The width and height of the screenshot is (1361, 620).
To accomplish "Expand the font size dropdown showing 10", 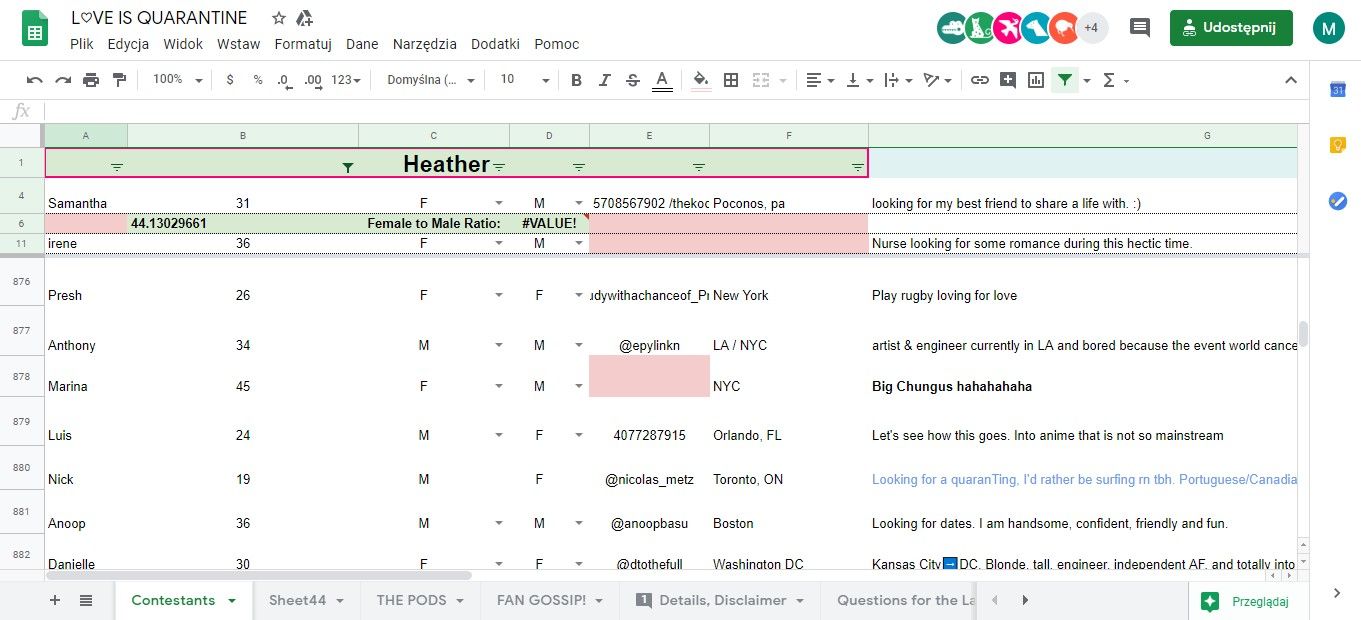I will [545, 80].
